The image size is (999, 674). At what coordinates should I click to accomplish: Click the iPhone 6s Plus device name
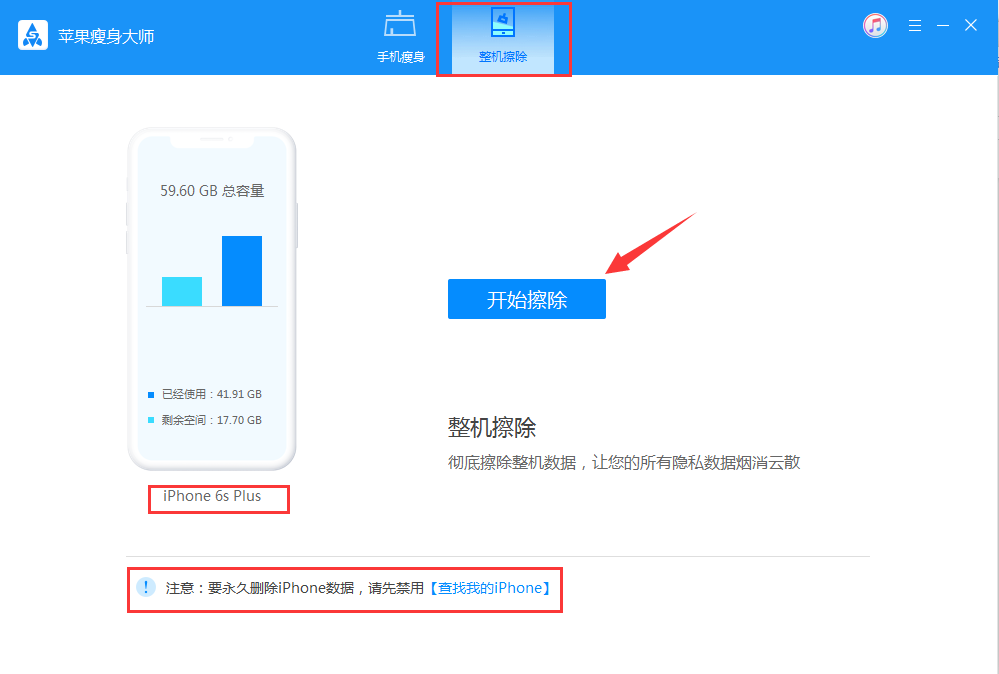tap(212, 496)
